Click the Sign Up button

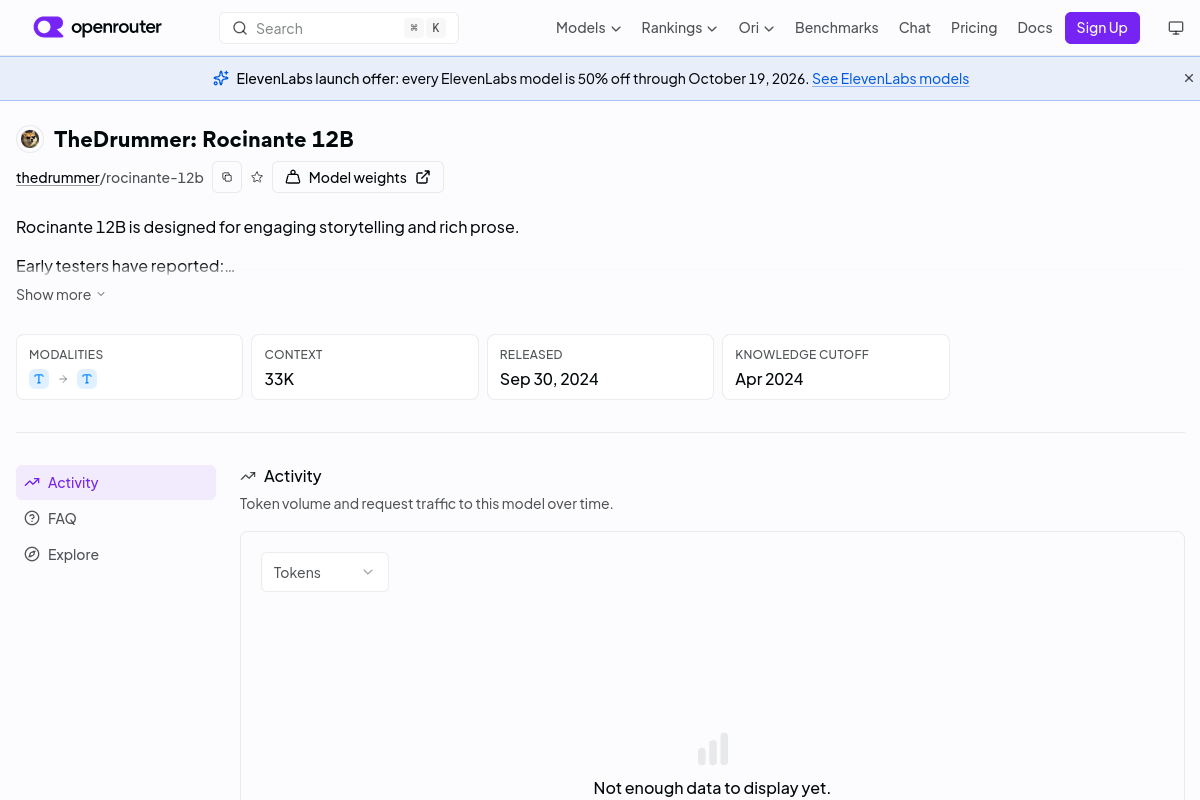[x=1102, y=28]
